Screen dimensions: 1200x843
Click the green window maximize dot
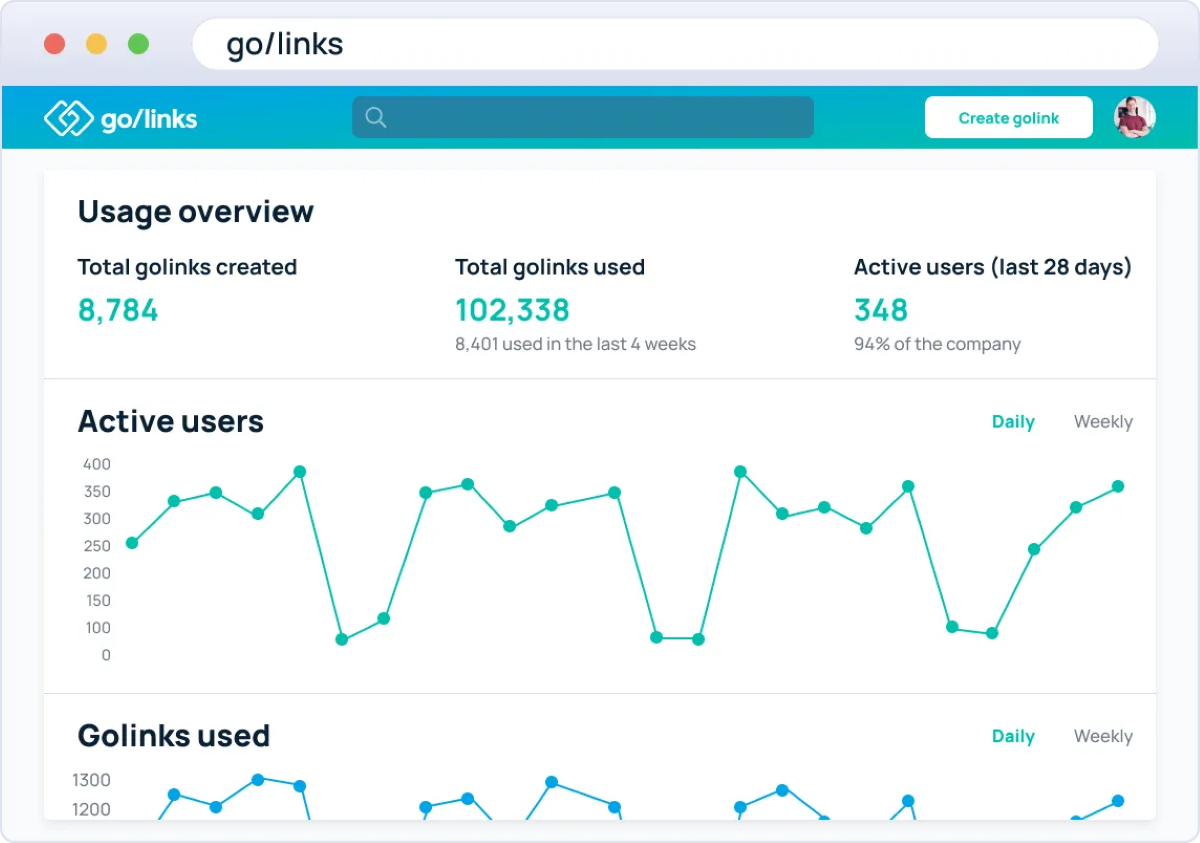(x=139, y=44)
